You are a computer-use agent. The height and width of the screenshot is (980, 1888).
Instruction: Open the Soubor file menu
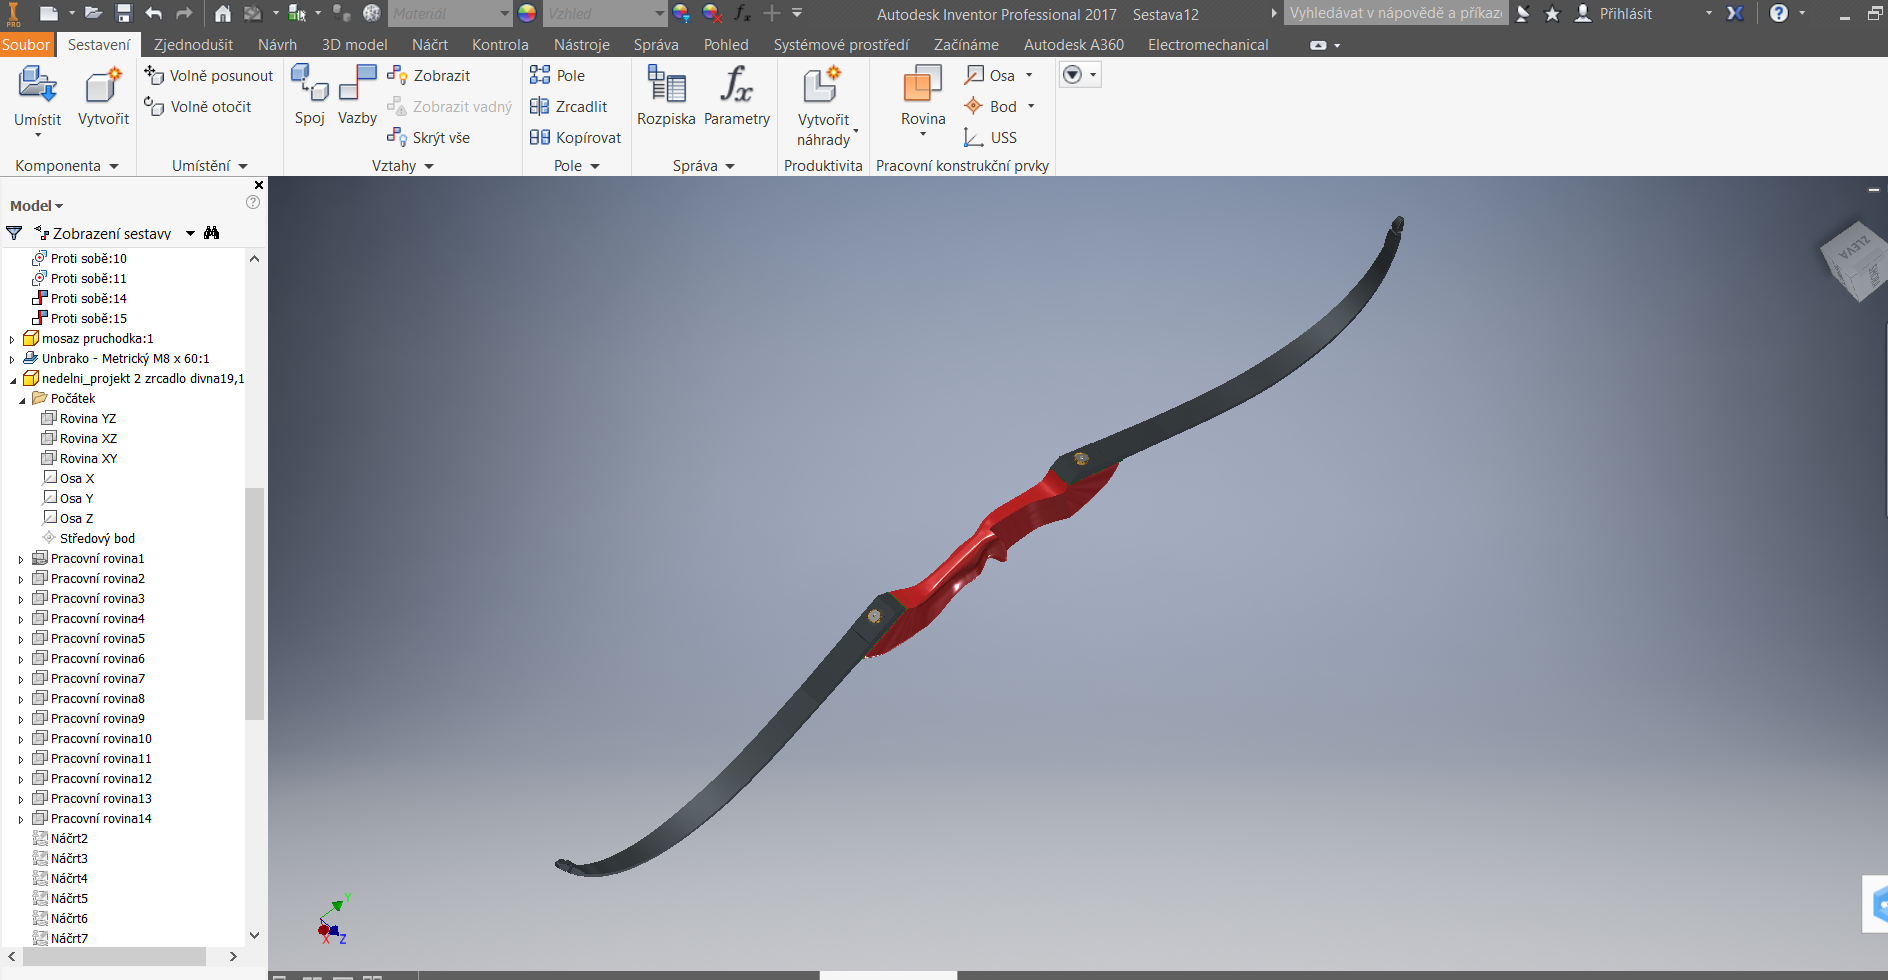pos(26,45)
